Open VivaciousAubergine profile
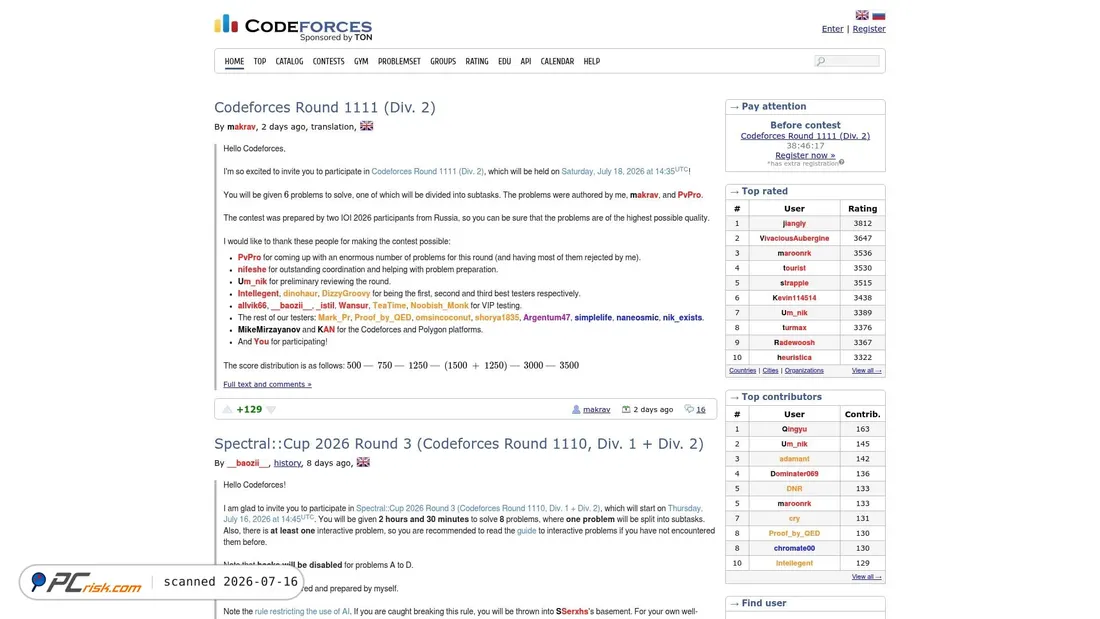 [794, 239]
